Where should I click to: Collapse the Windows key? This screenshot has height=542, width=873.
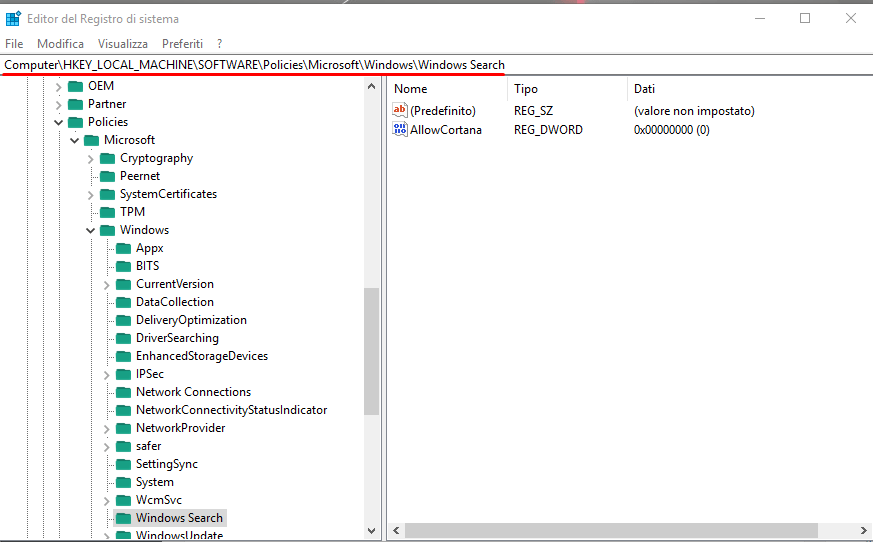tap(91, 231)
